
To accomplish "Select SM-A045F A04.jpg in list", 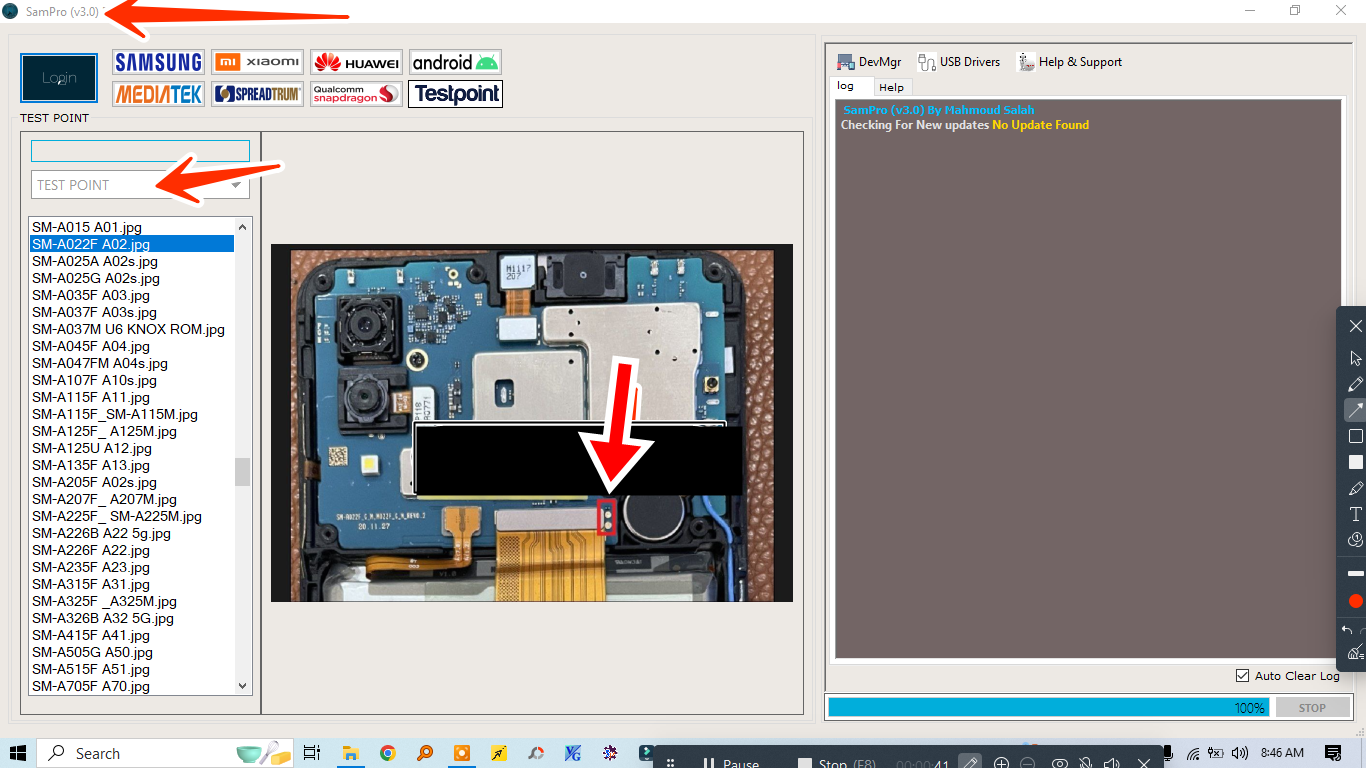I will pos(132,346).
